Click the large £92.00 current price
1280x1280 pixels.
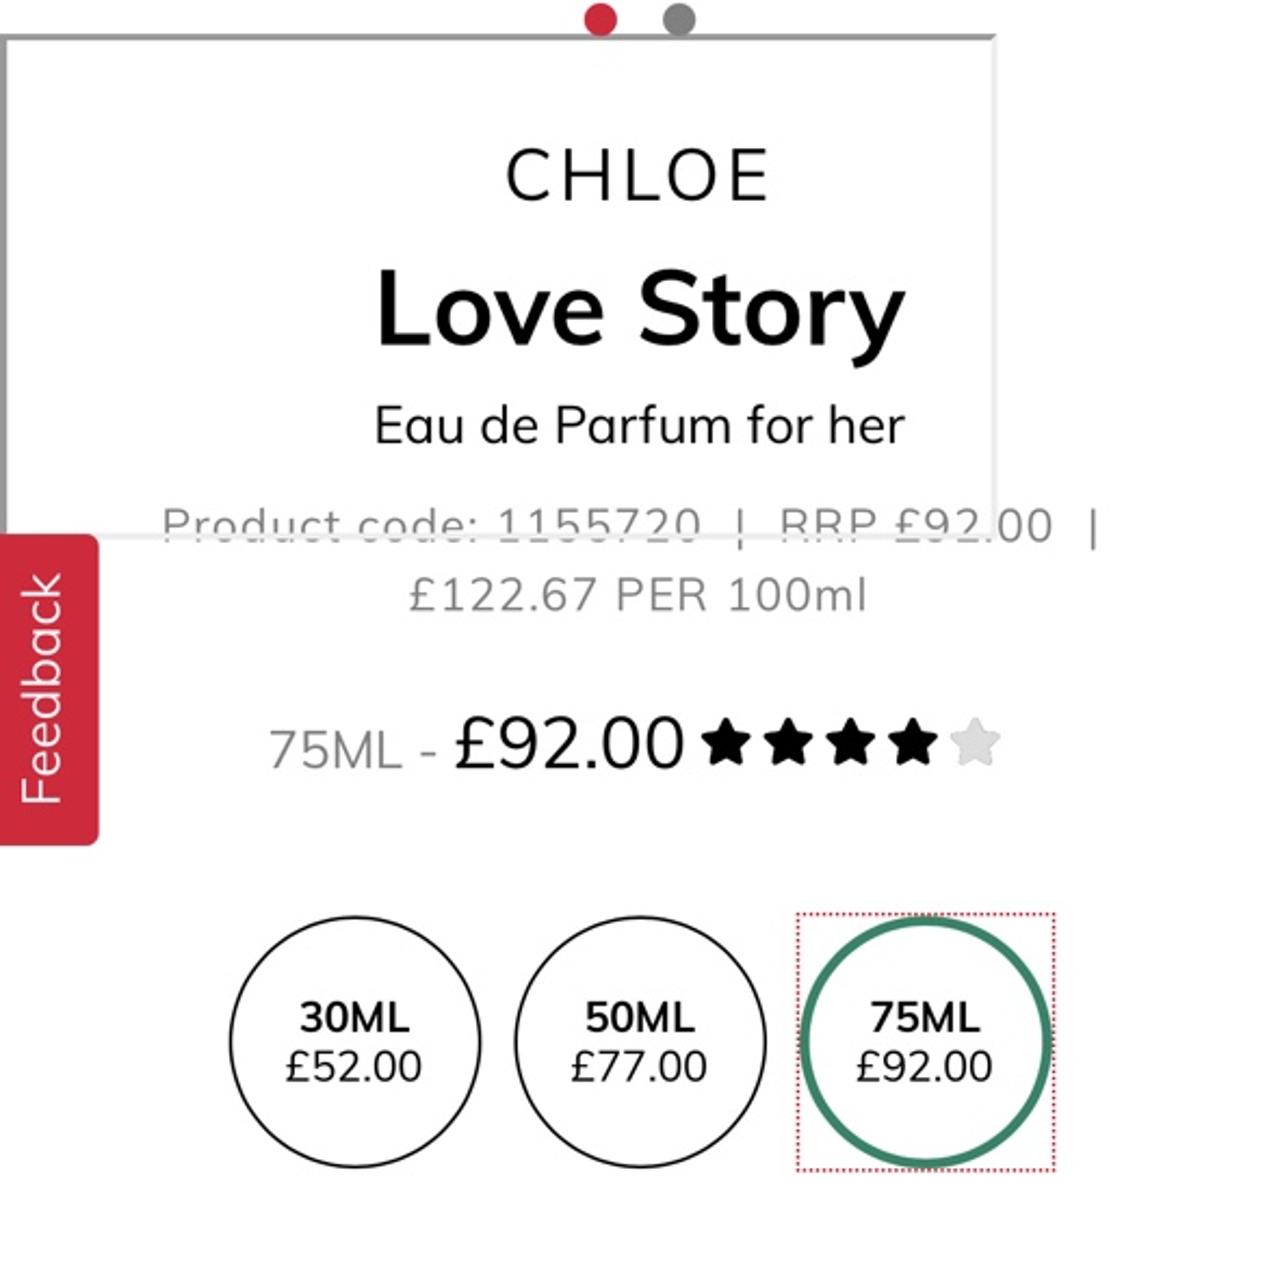coord(569,745)
